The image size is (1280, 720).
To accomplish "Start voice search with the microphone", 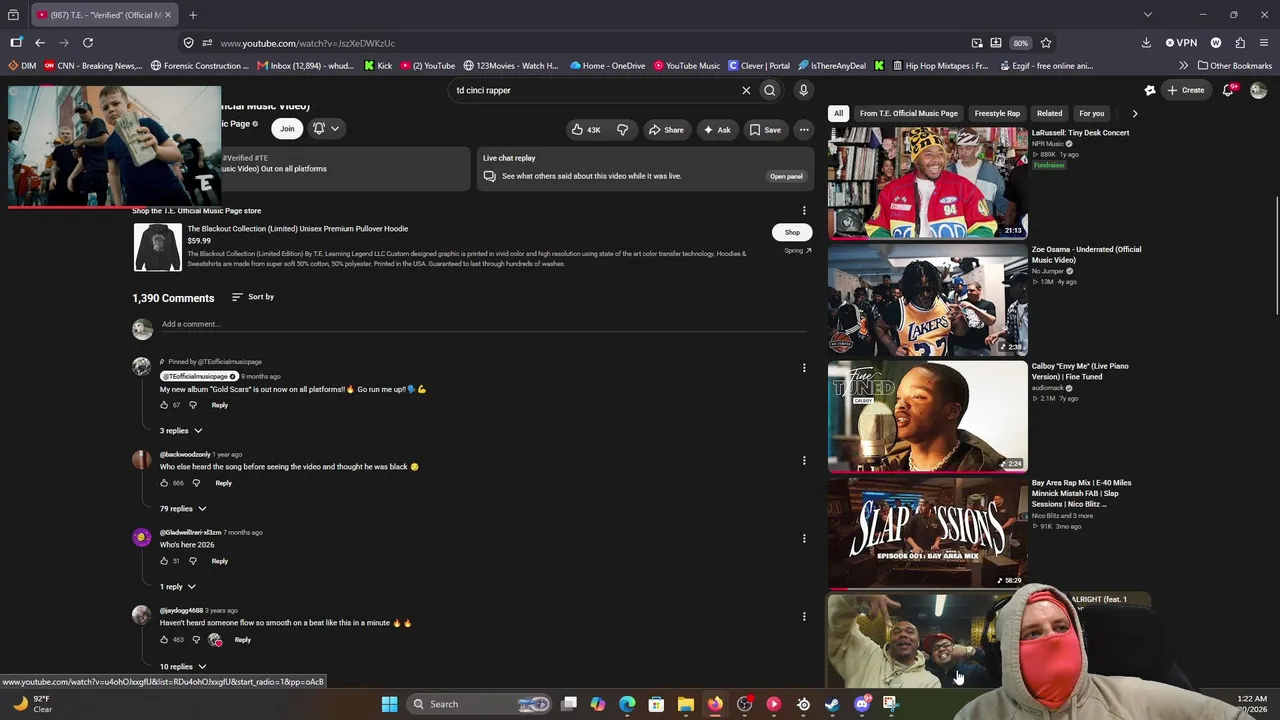I will click(x=803, y=90).
